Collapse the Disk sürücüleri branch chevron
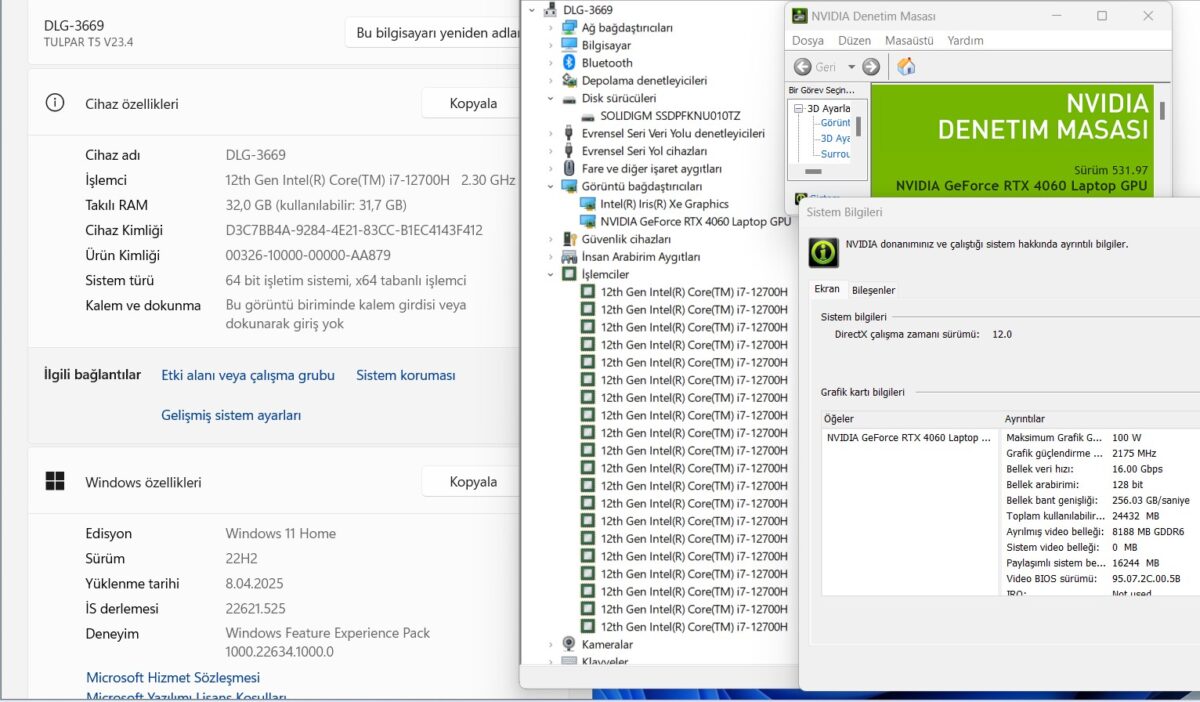Viewport: 1200px width, 702px height. [x=550, y=99]
